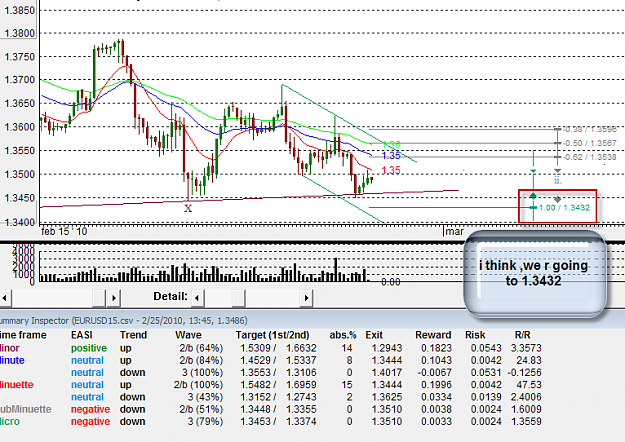Viewport: 625px width, 442px height.
Task: Click the EASI column header
Action: coord(82,335)
